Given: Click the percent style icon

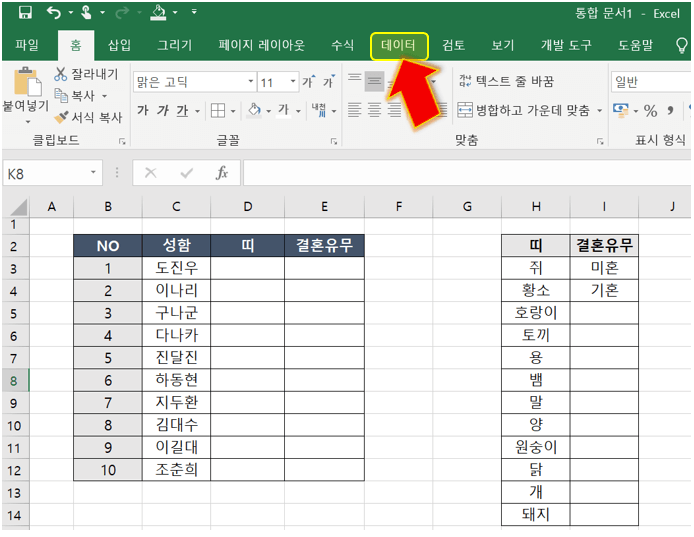Looking at the screenshot, I should [650, 111].
